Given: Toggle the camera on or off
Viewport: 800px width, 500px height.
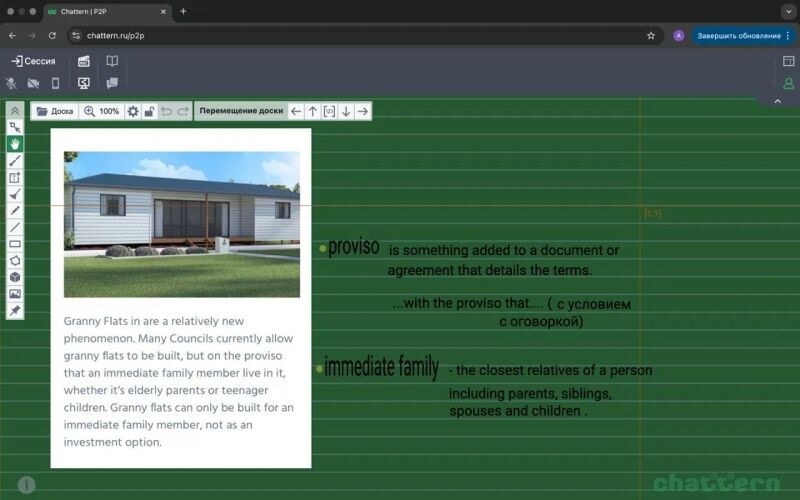Looking at the screenshot, I should pyautogui.click(x=33, y=84).
